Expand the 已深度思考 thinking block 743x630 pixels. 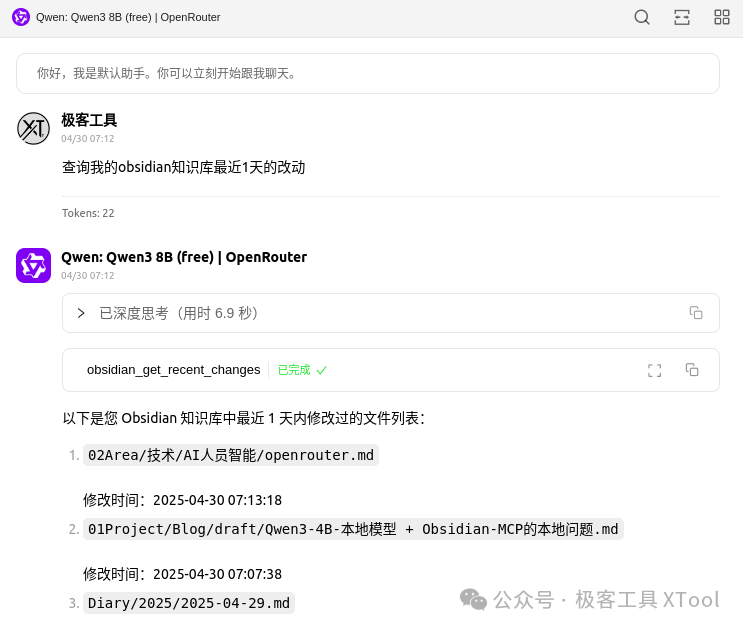point(81,313)
